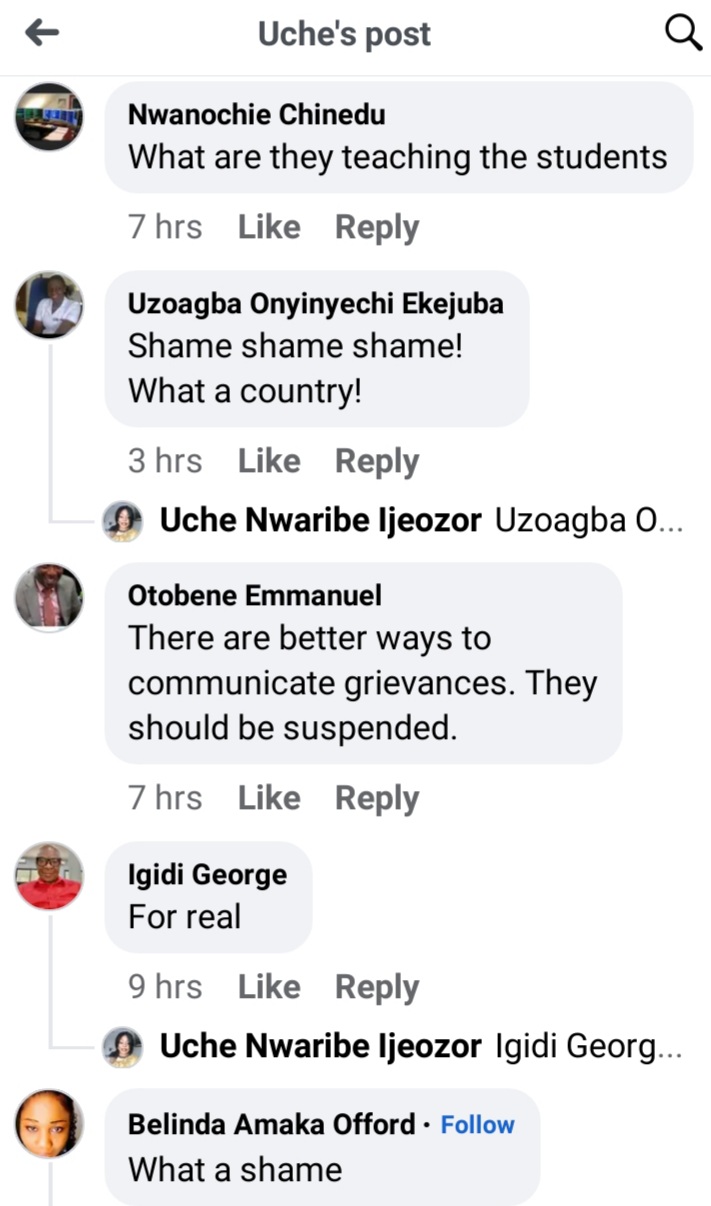
Task: Like Nwanochie Chinedu's comment
Action: point(269,228)
